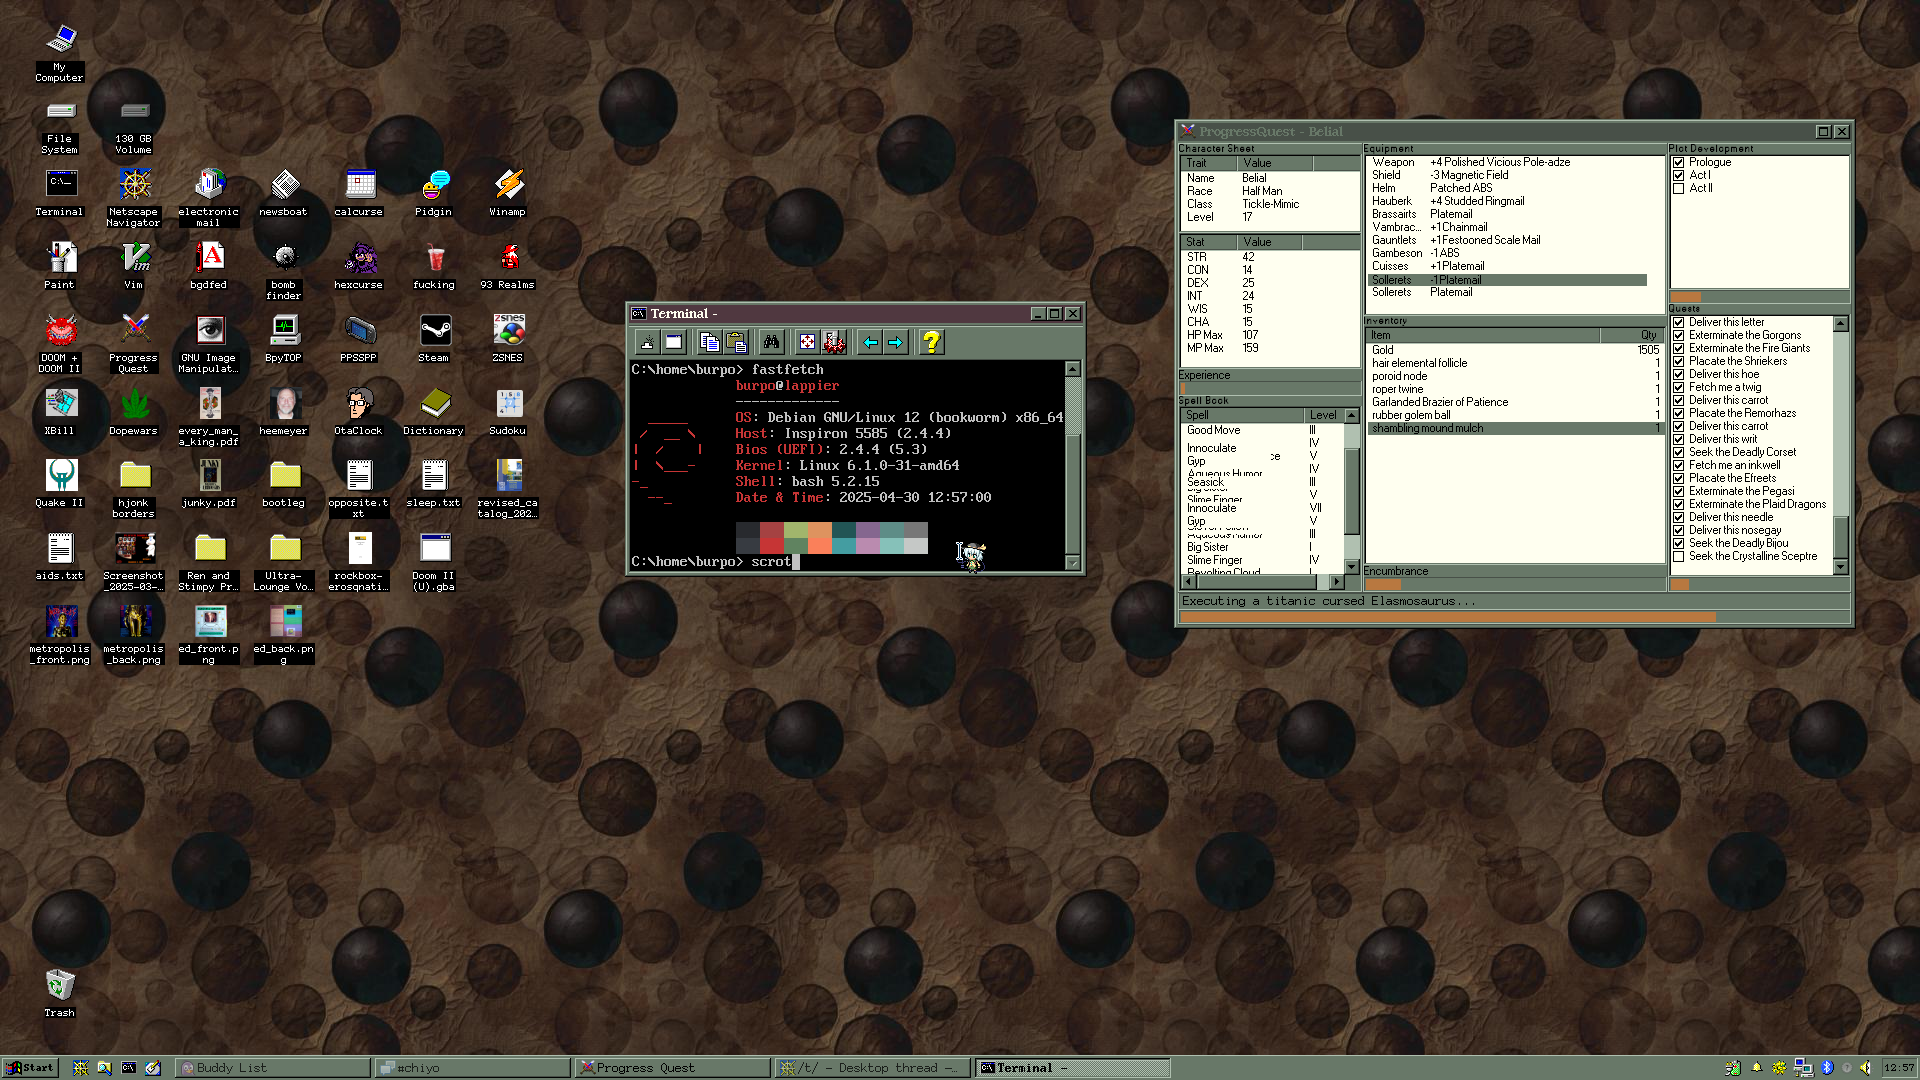Click the cyan right arrow next-tab icon
Image resolution: width=1920 pixels, height=1080 pixels.
coord(896,343)
